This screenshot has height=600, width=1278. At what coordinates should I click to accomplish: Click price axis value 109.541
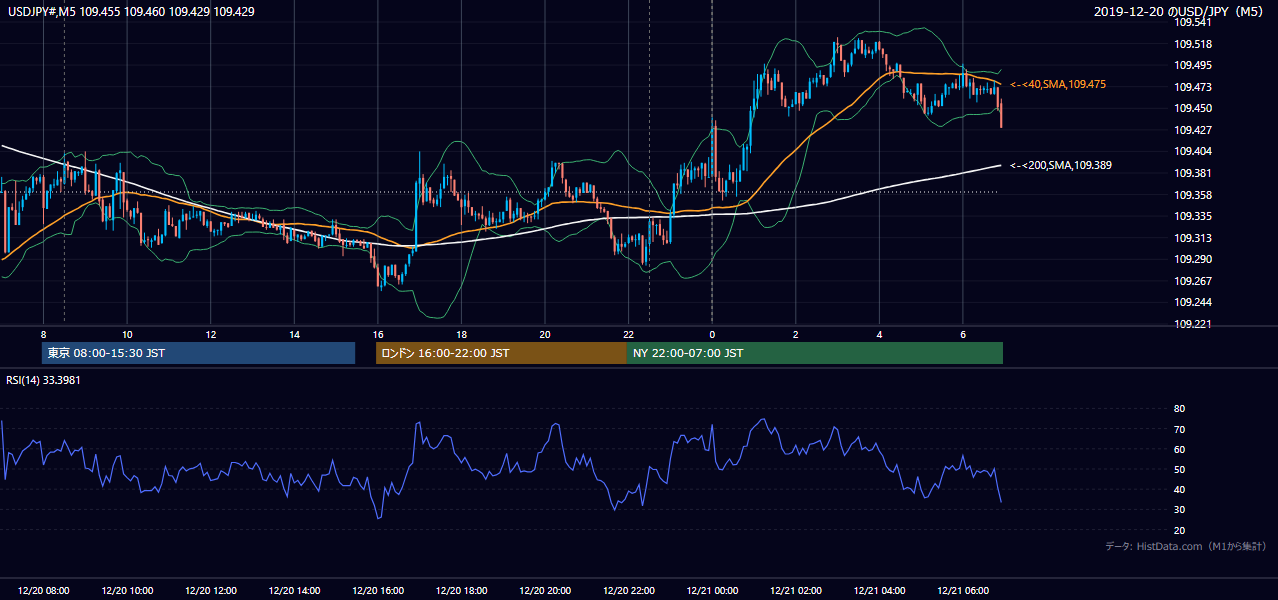[x=1192, y=22]
